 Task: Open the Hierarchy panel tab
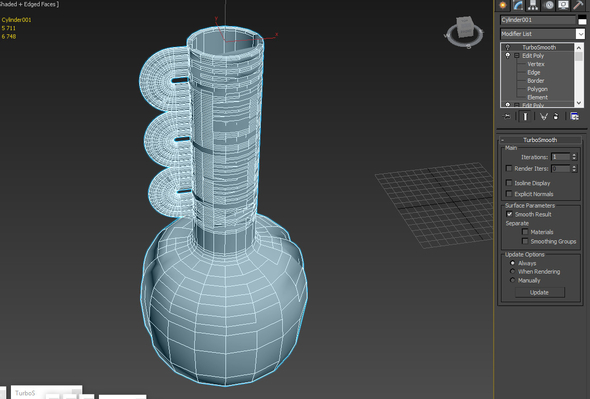pyautogui.click(x=533, y=5)
